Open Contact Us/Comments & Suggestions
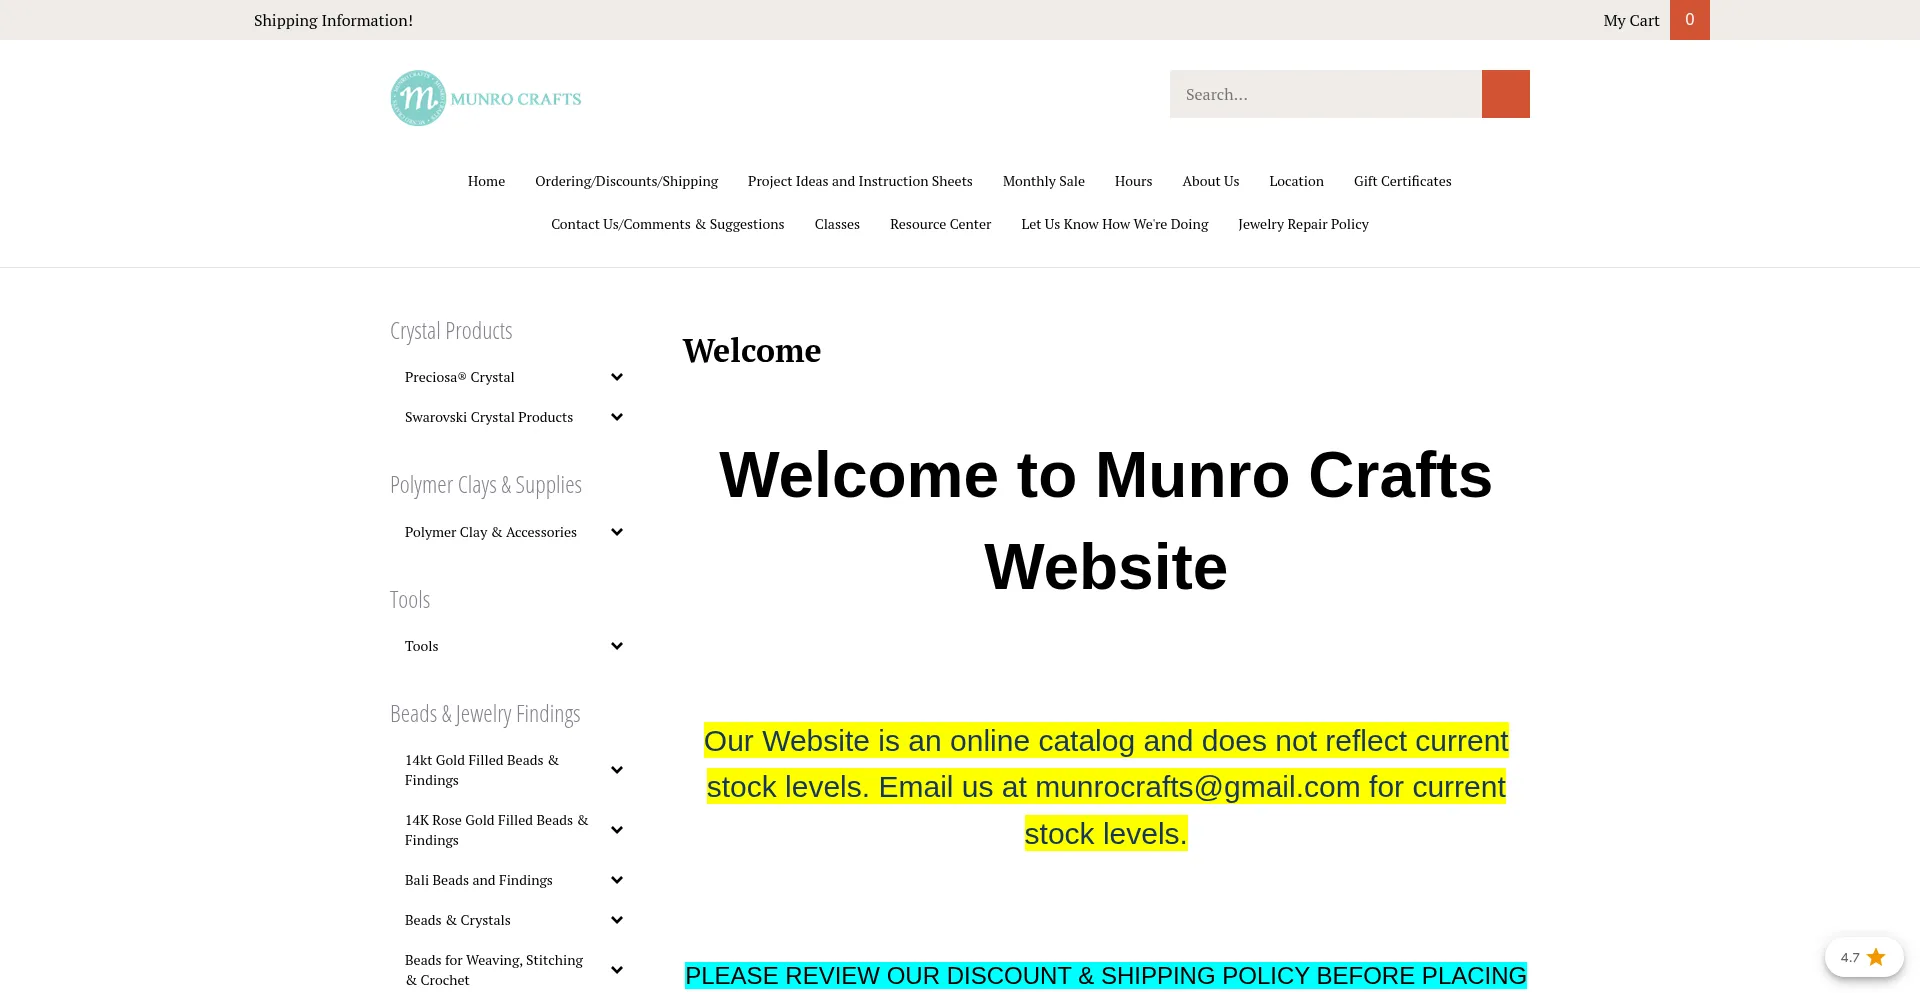Viewport: 1920px width, 993px height. [668, 224]
